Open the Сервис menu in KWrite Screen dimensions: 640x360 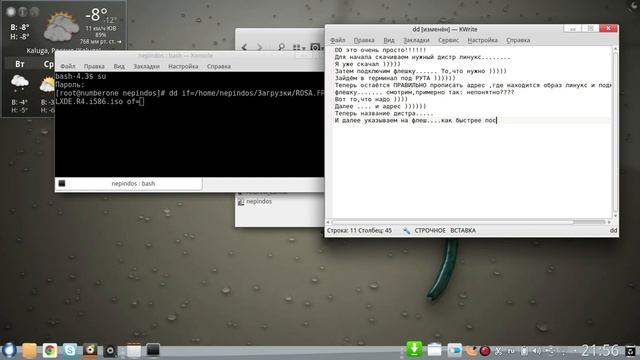(448, 40)
